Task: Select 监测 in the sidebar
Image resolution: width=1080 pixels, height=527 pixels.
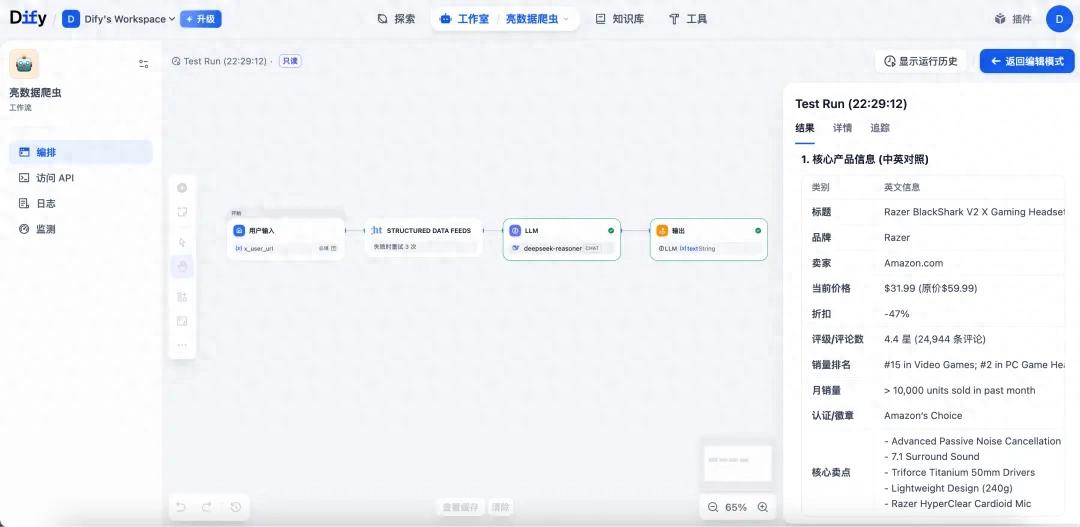Action: click(81, 229)
